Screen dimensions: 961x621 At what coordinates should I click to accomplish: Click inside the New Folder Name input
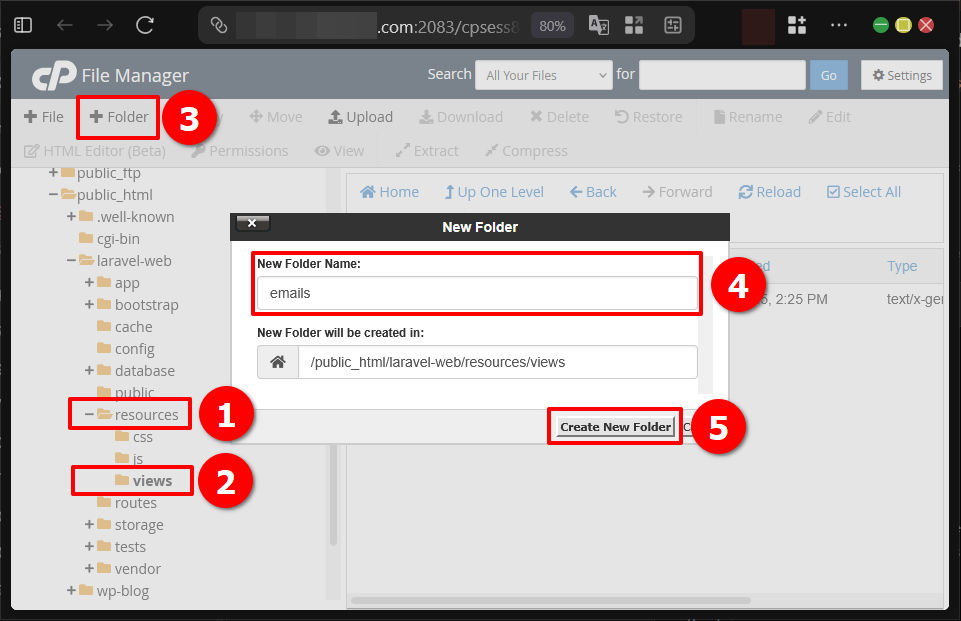point(477,294)
